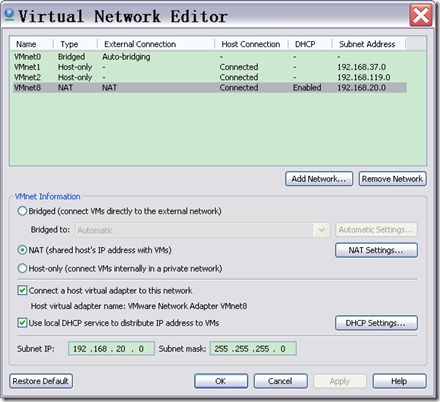Click the Add Network button
Viewport: 440px width, 402px height.
coord(319,179)
